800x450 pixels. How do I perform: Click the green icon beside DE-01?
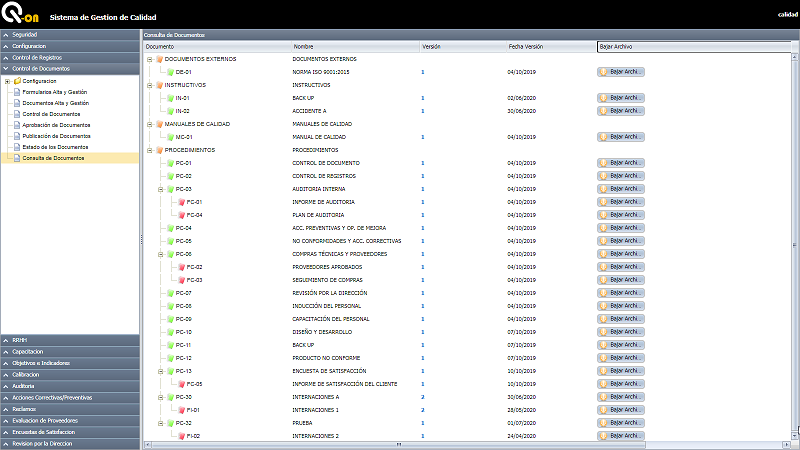click(x=170, y=72)
